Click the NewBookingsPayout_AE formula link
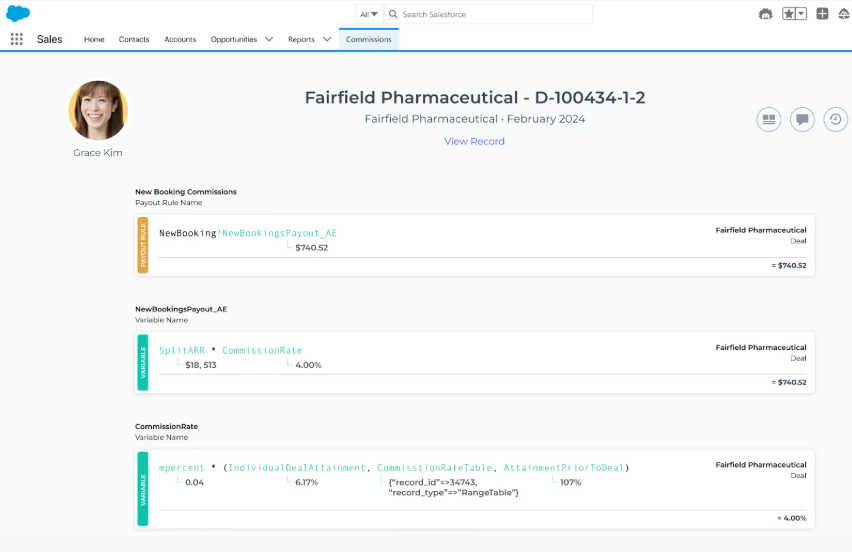This screenshot has width=852, height=552. click(x=277, y=233)
